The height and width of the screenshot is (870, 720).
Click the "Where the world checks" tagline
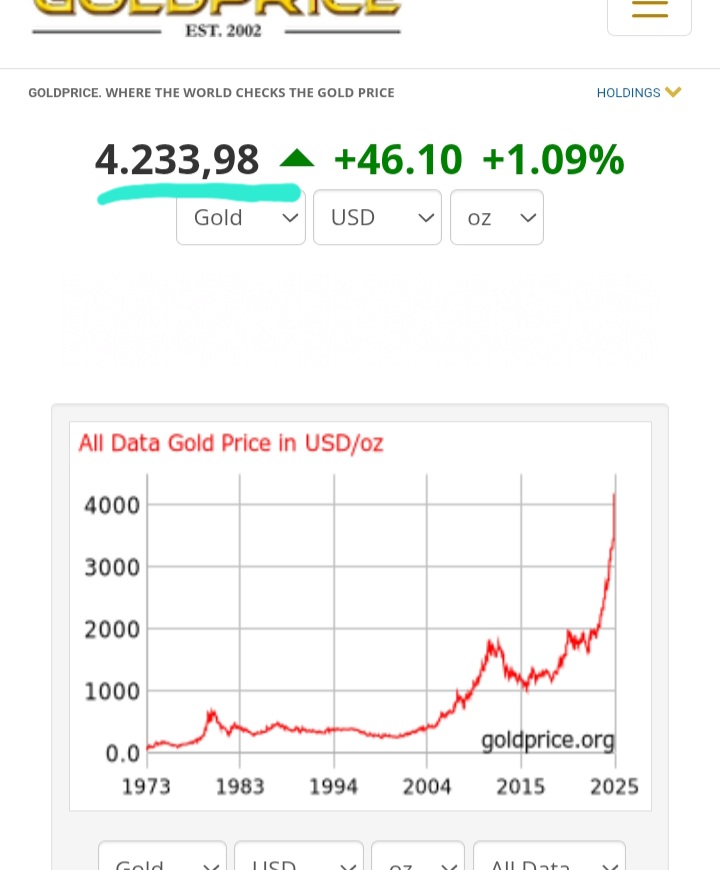click(211, 93)
